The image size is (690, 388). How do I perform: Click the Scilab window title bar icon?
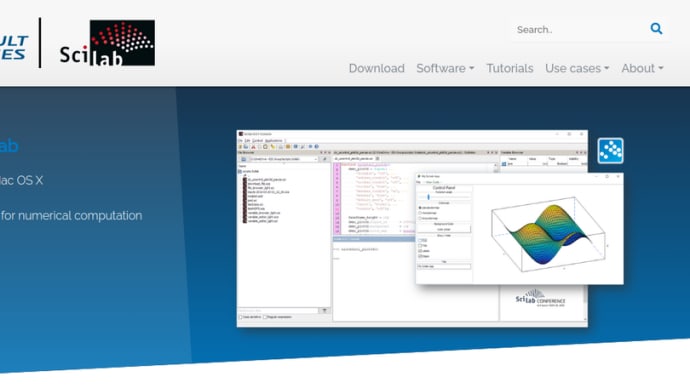241,134
